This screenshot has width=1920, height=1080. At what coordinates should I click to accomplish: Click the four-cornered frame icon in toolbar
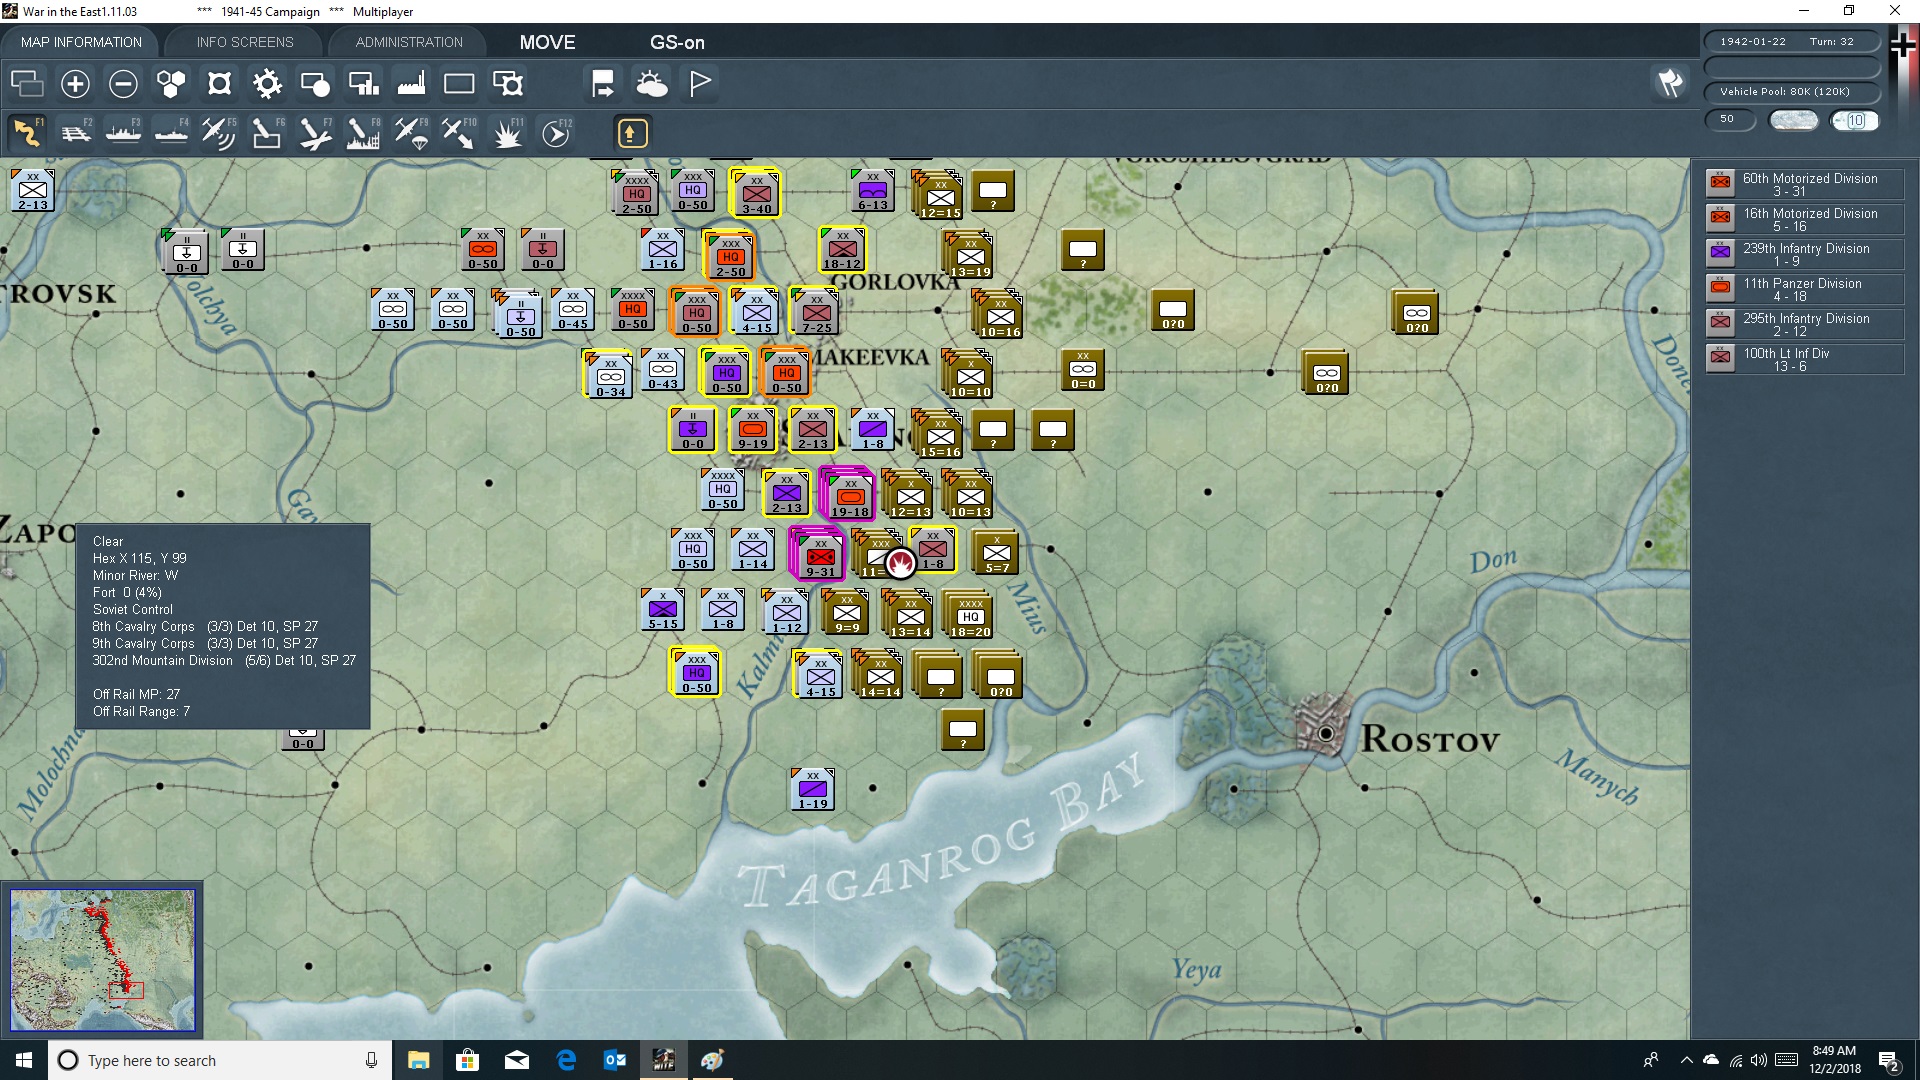pos(219,84)
